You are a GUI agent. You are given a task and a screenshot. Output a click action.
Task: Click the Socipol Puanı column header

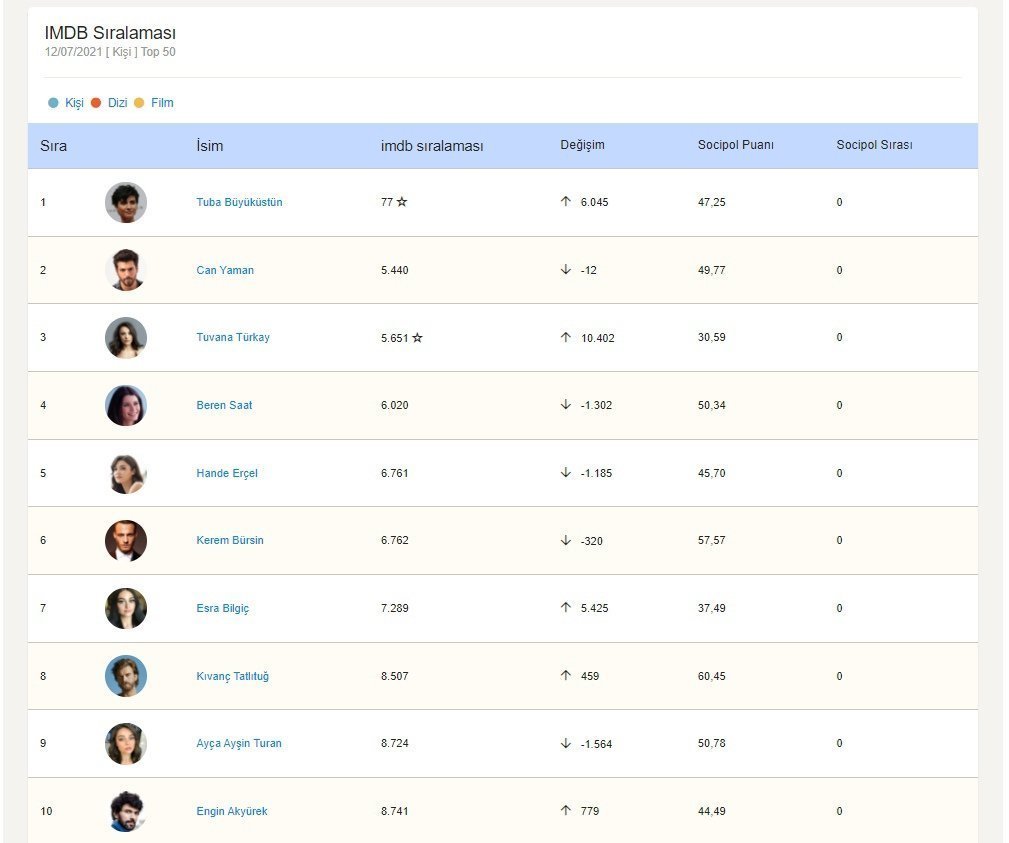(735, 145)
